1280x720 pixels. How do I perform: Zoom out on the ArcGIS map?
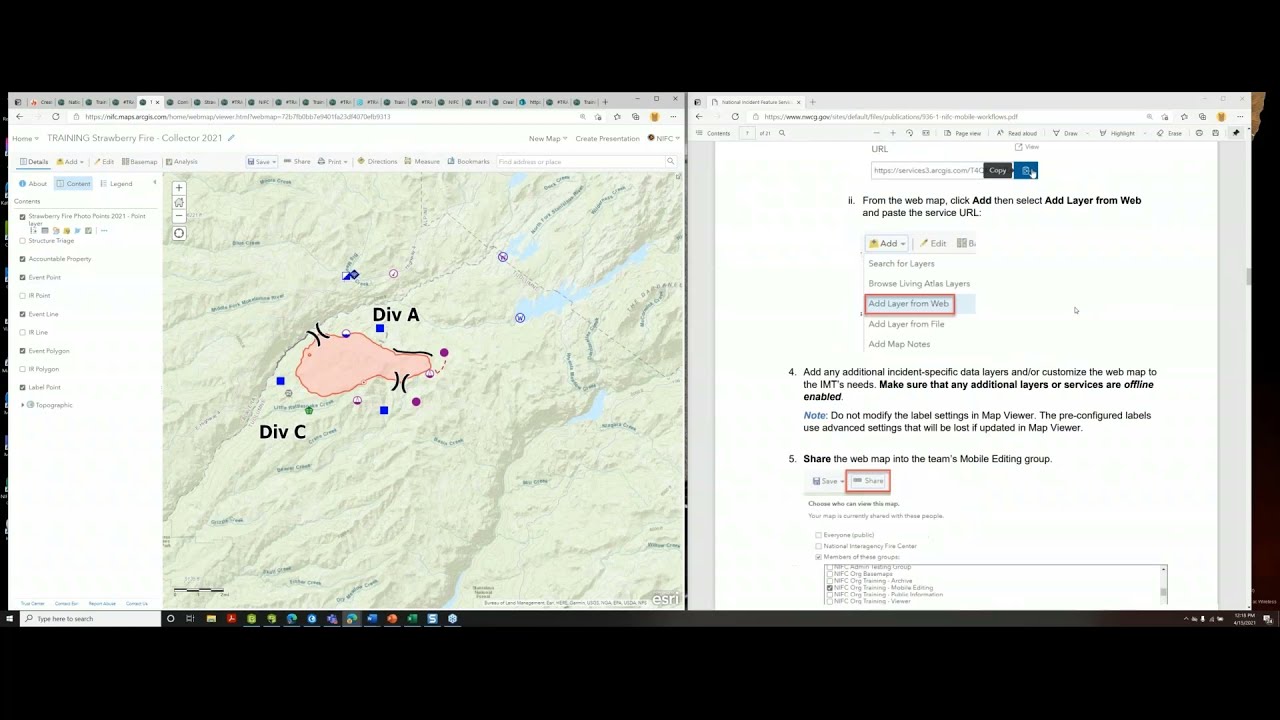[179, 215]
